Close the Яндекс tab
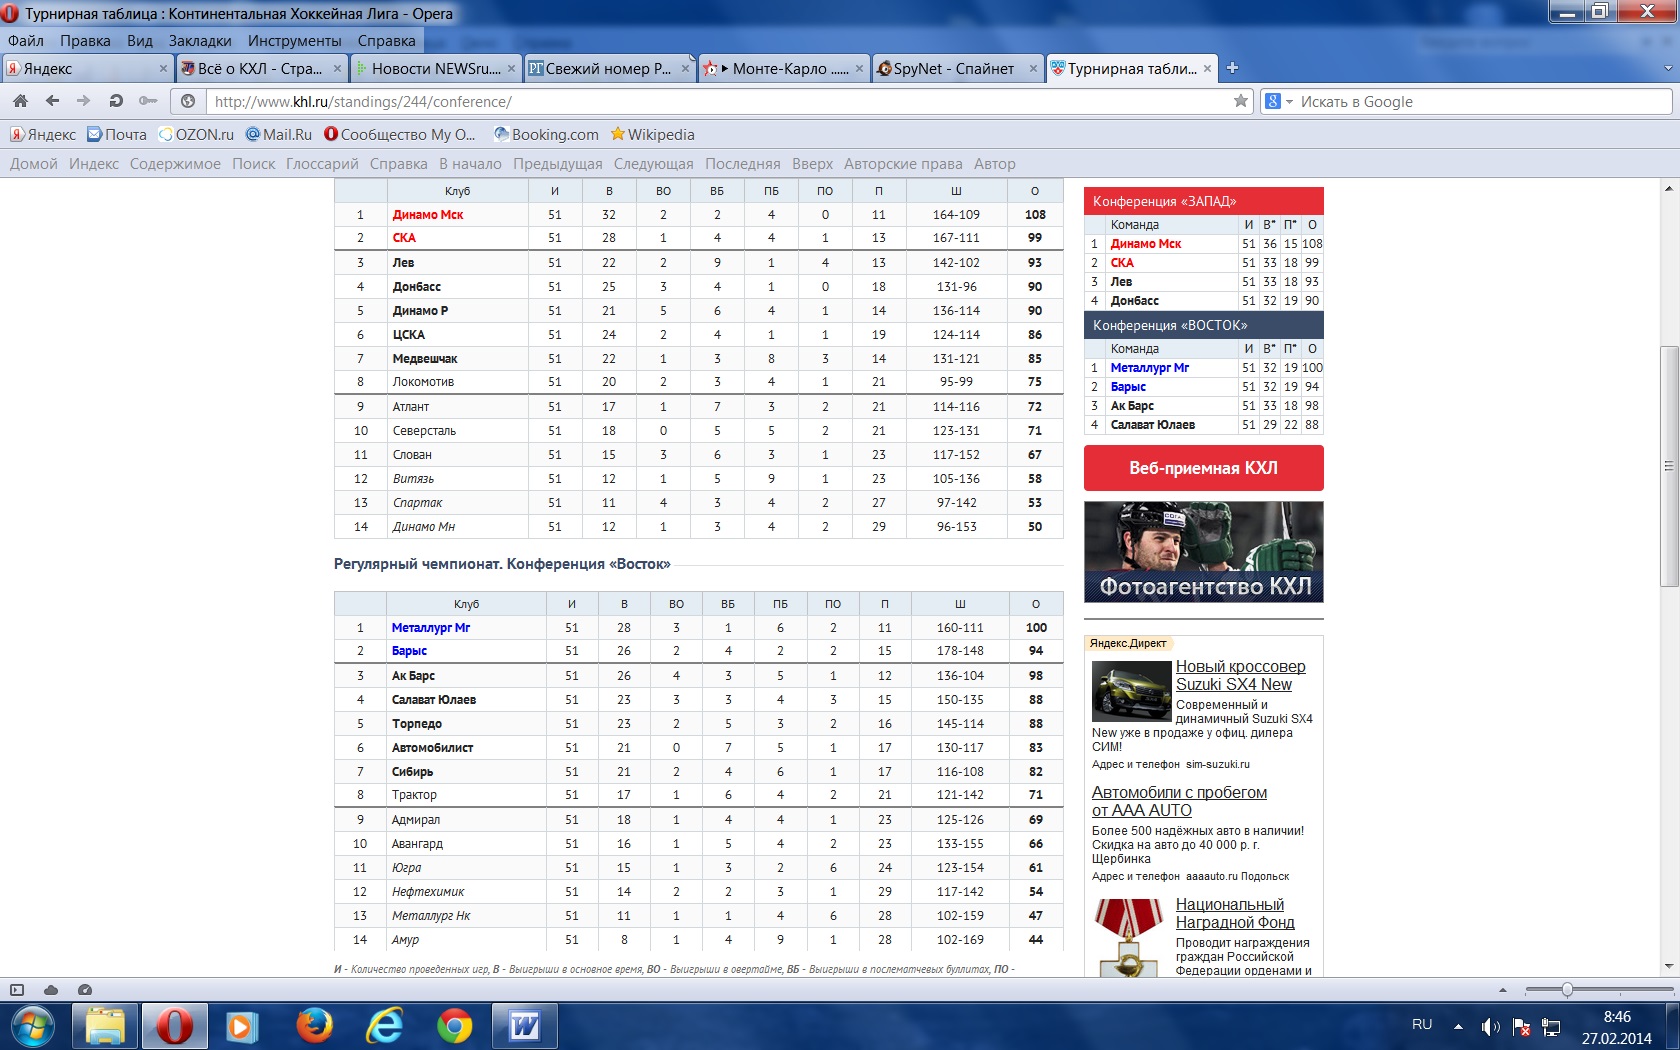Image resolution: width=1680 pixels, height=1050 pixels. pos(163,69)
